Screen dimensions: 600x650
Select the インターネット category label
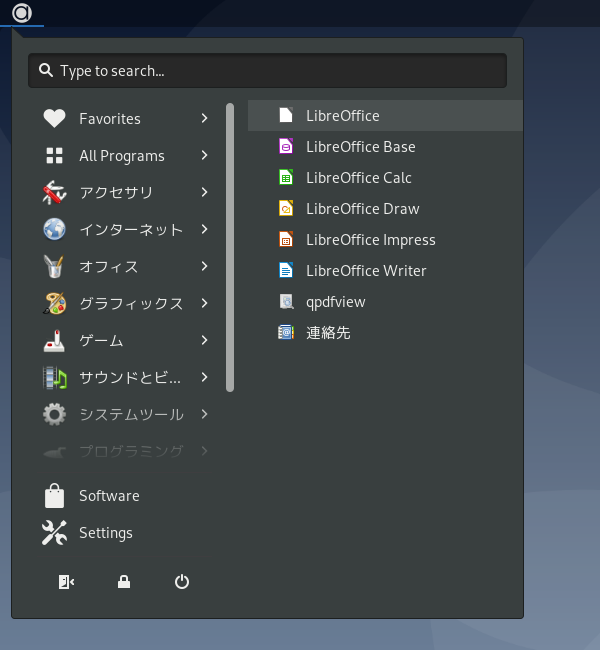[x=131, y=229]
